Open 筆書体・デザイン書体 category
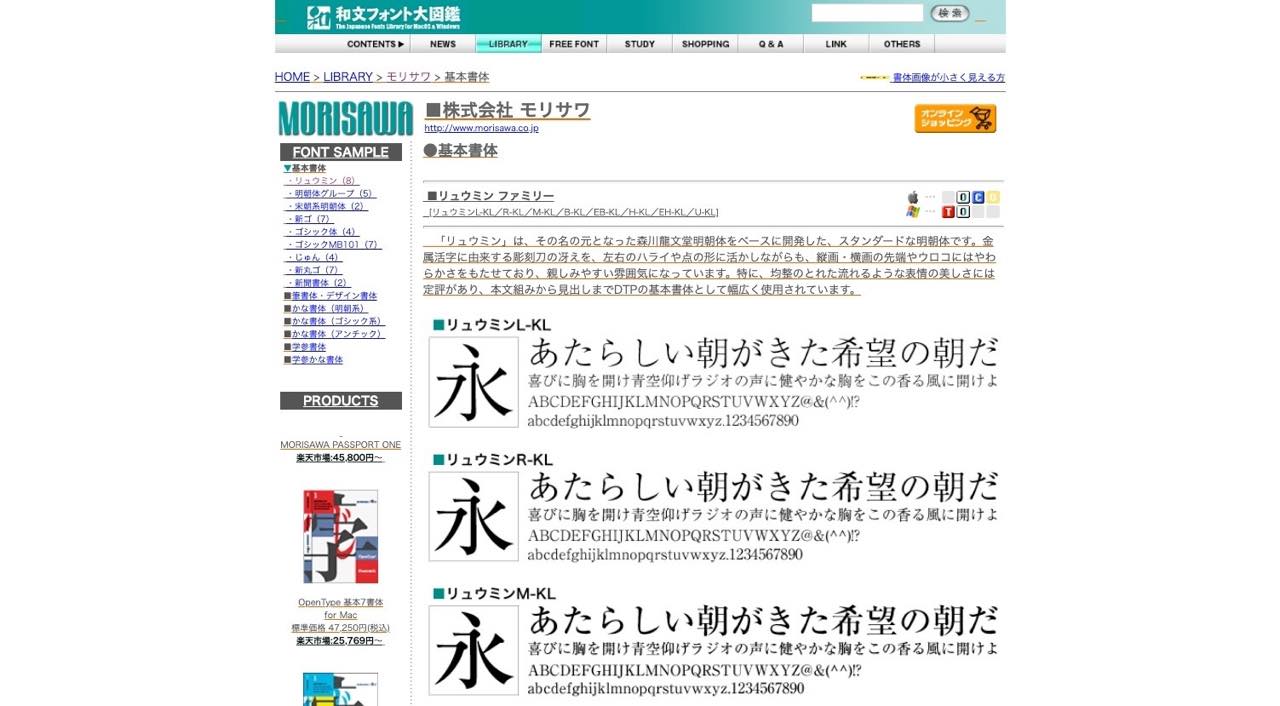 point(330,296)
